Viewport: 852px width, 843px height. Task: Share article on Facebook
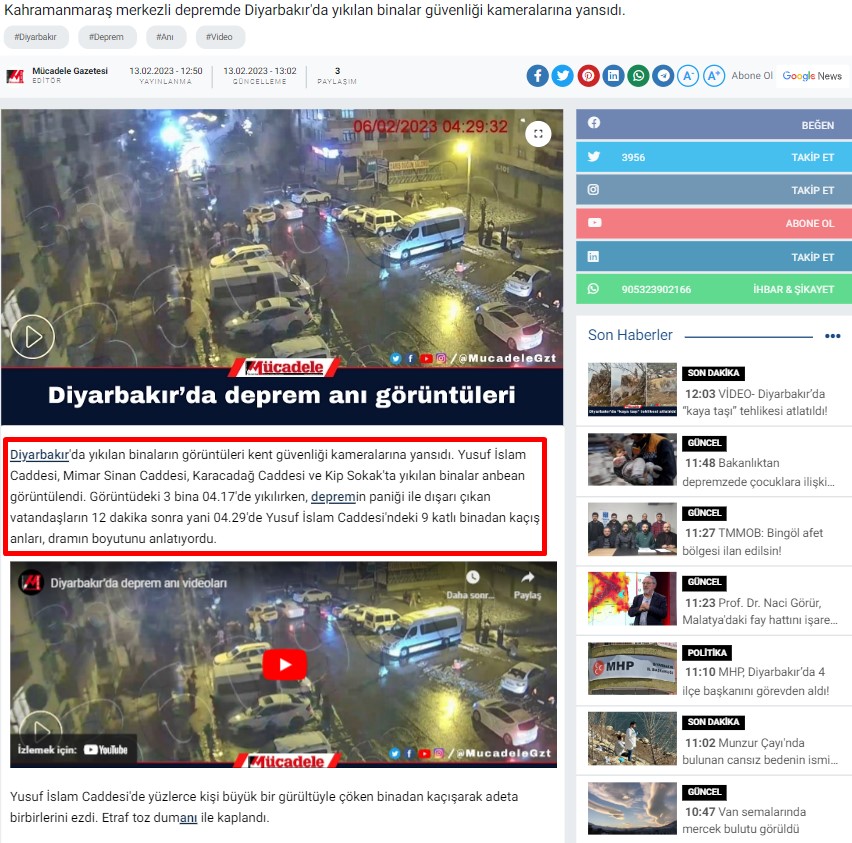pos(538,76)
